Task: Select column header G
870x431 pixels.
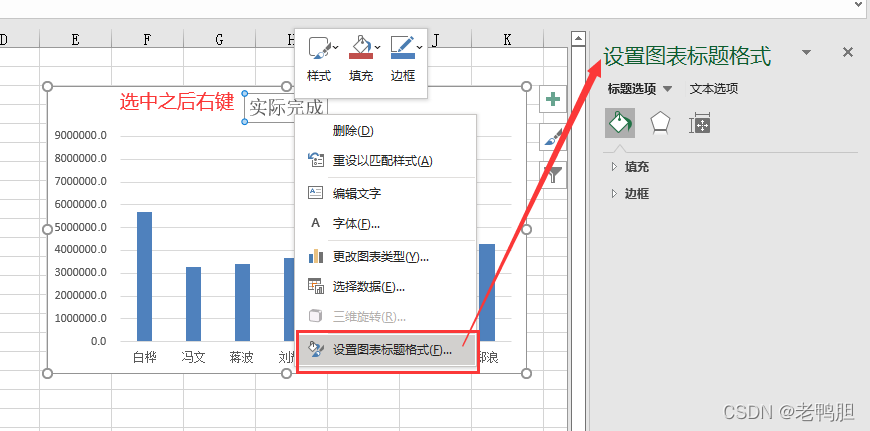Action: pos(220,39)
